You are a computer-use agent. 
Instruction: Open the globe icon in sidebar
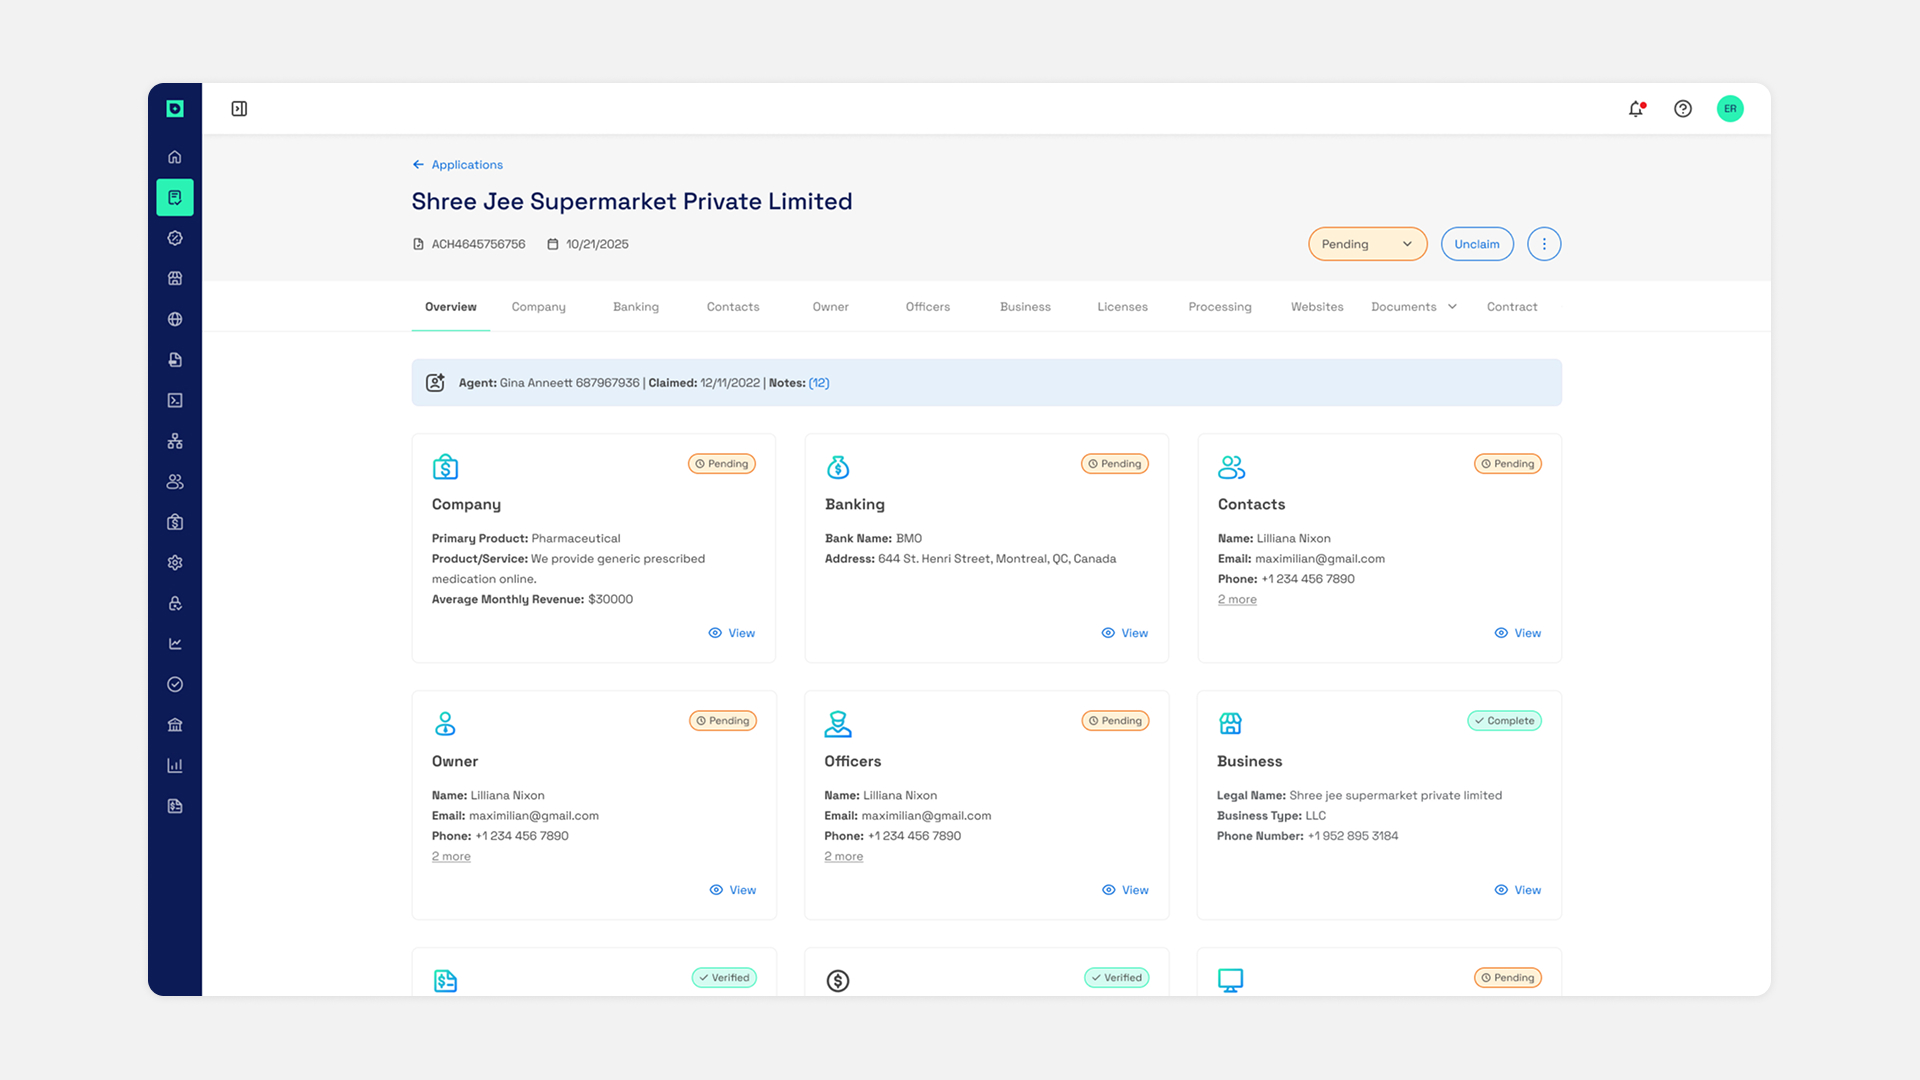point(175,319)
